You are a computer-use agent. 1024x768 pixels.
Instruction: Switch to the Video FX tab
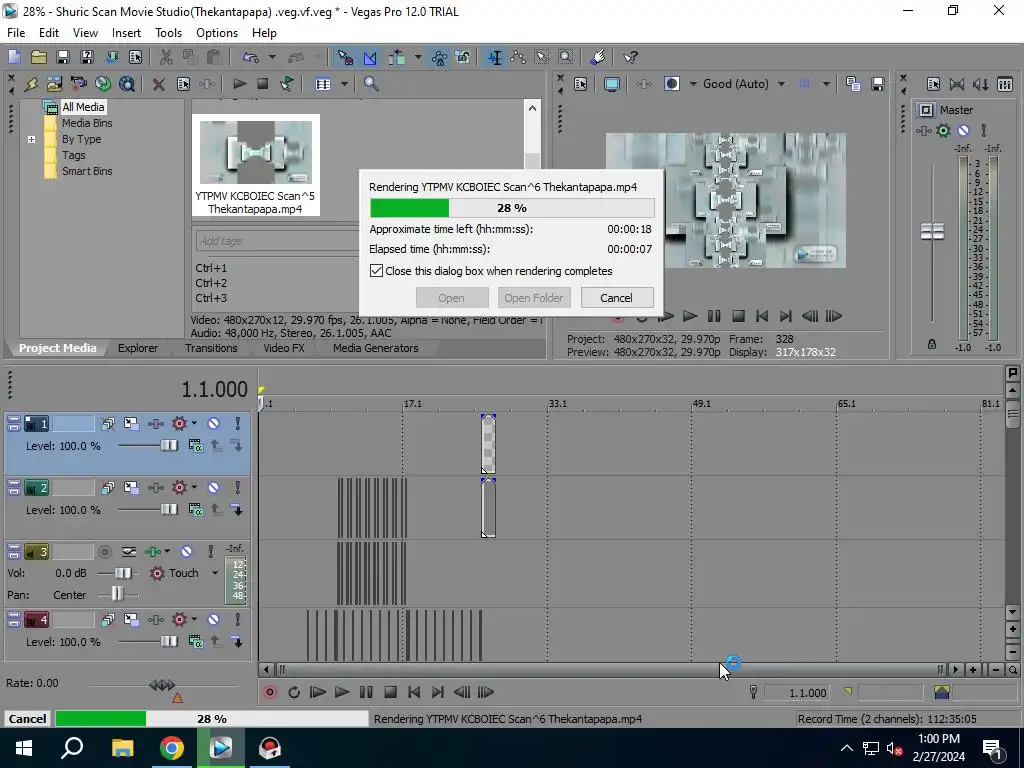[283, 348]
